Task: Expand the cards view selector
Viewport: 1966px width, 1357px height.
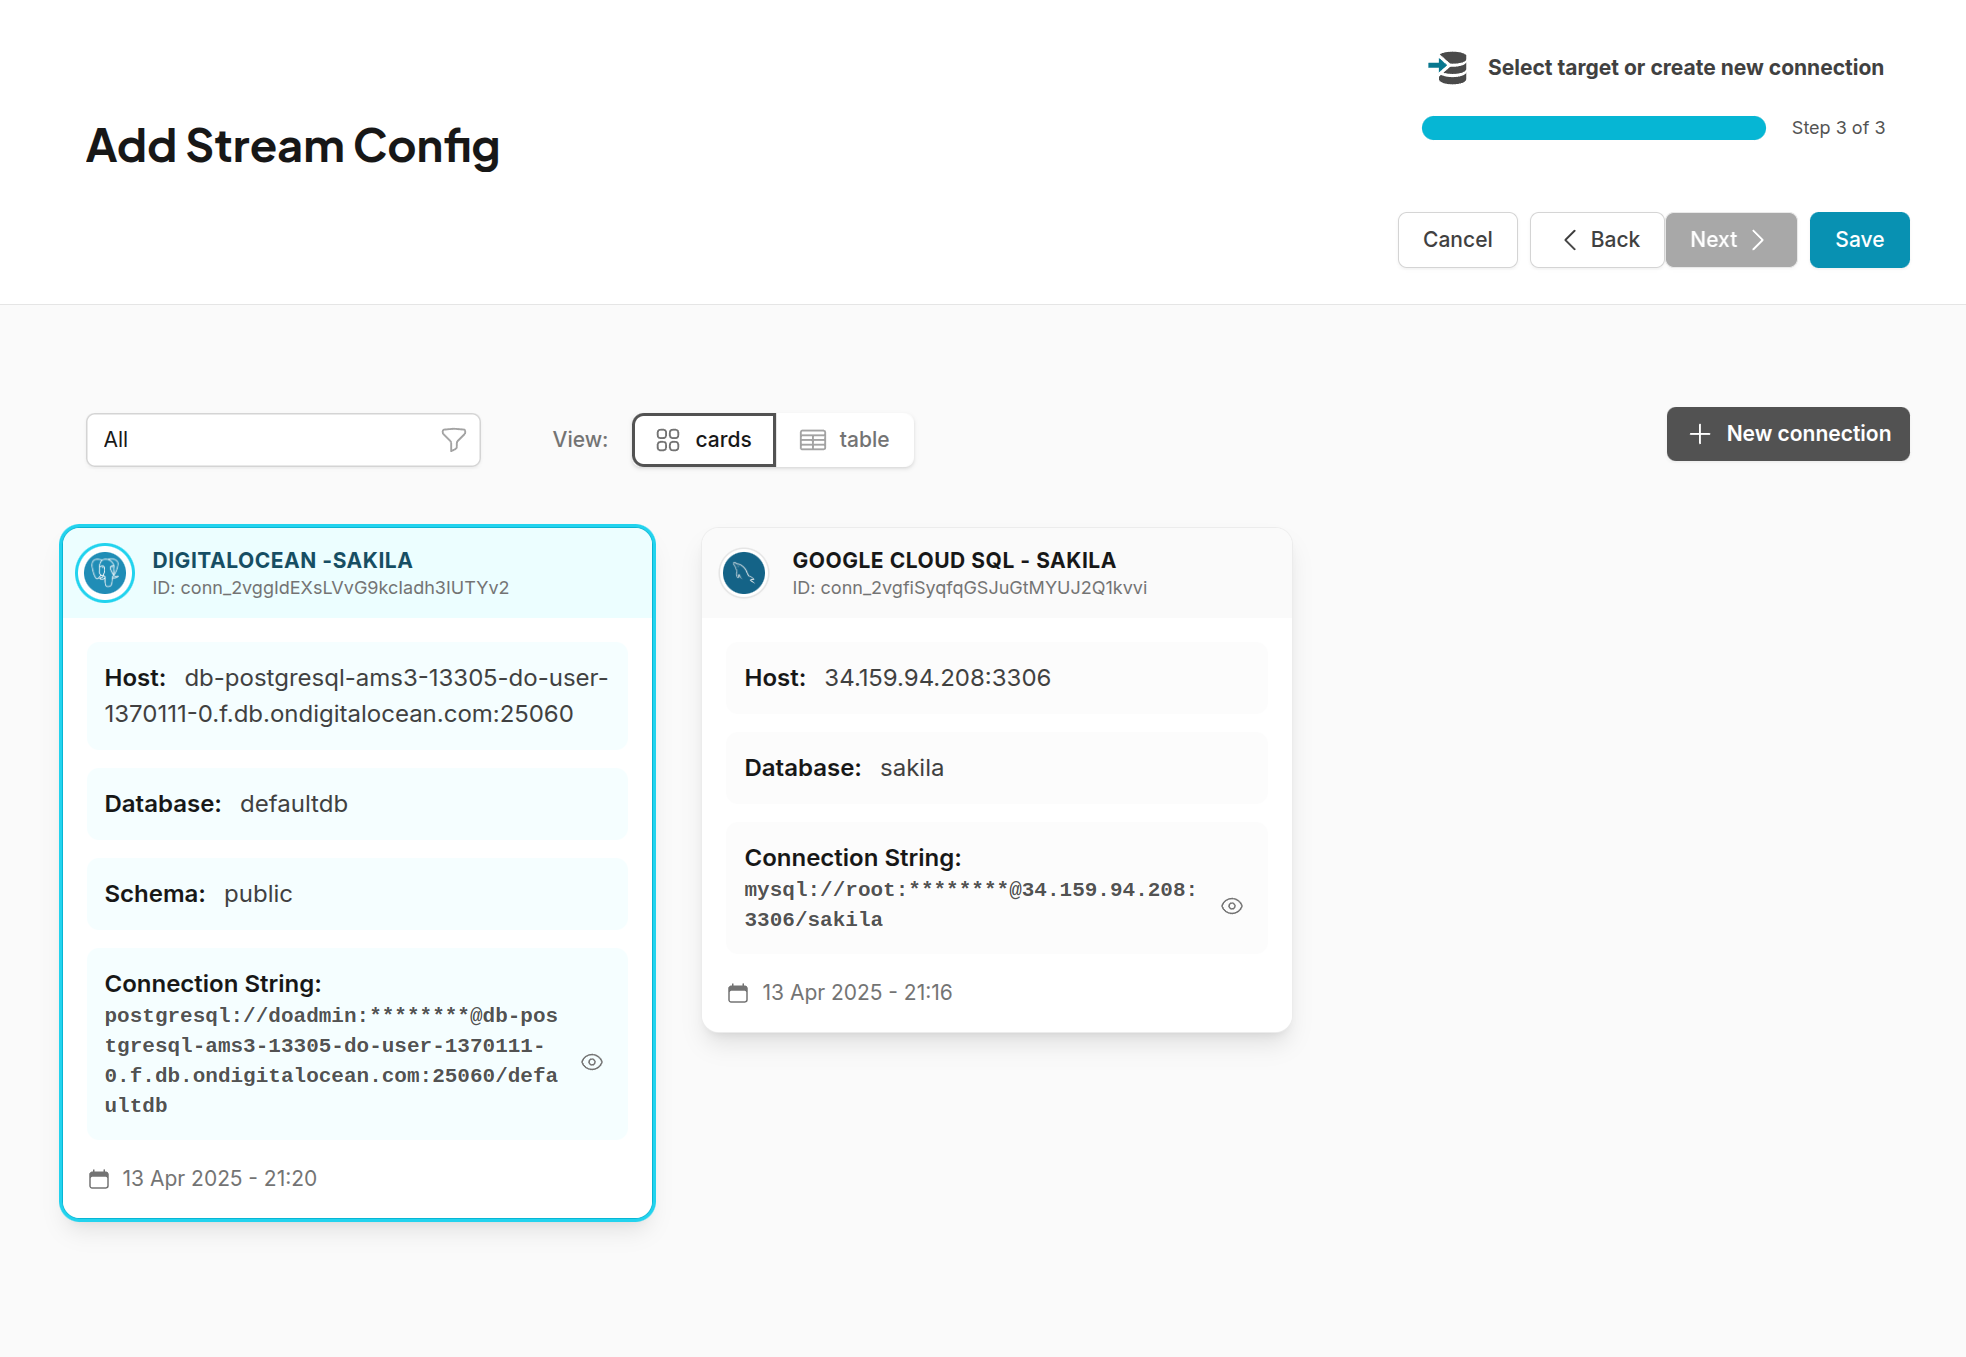Action: pos(702,439)
